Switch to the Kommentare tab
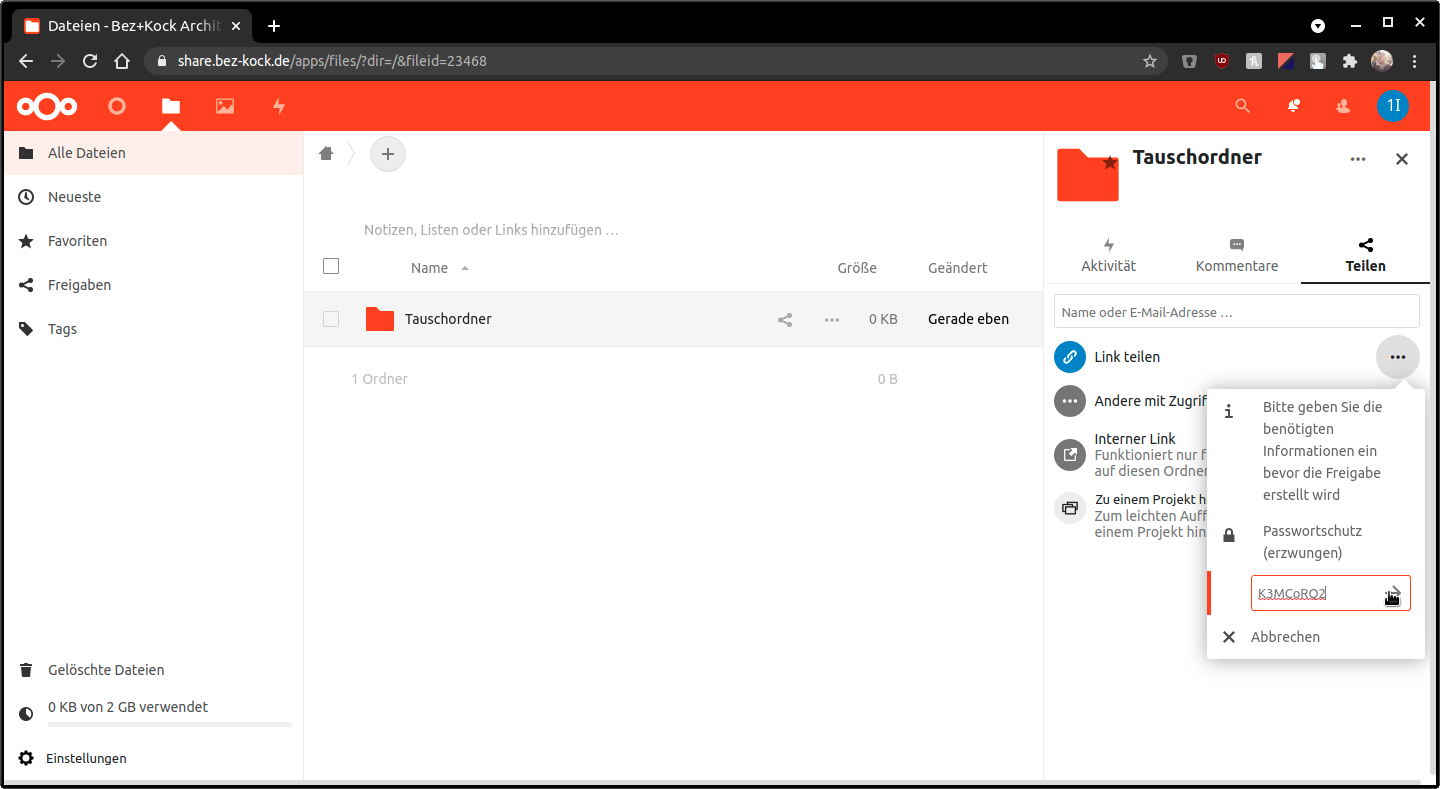This screenshot has height=789, width=1440. point(1236,256)
